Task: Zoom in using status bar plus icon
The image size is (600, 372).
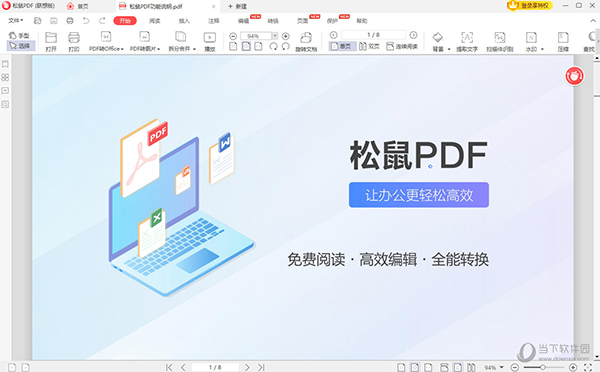Action: click(573, 367)
